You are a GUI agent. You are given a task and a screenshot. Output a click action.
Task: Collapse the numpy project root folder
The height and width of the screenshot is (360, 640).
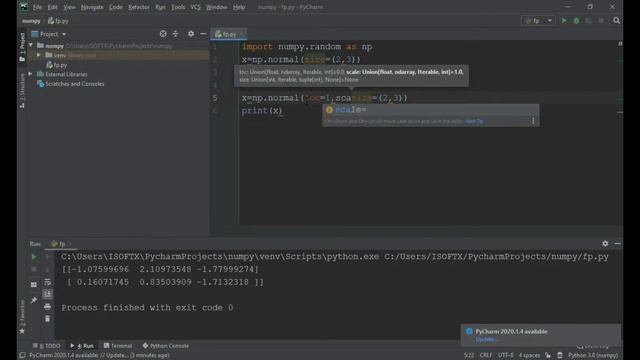(31, 45)
